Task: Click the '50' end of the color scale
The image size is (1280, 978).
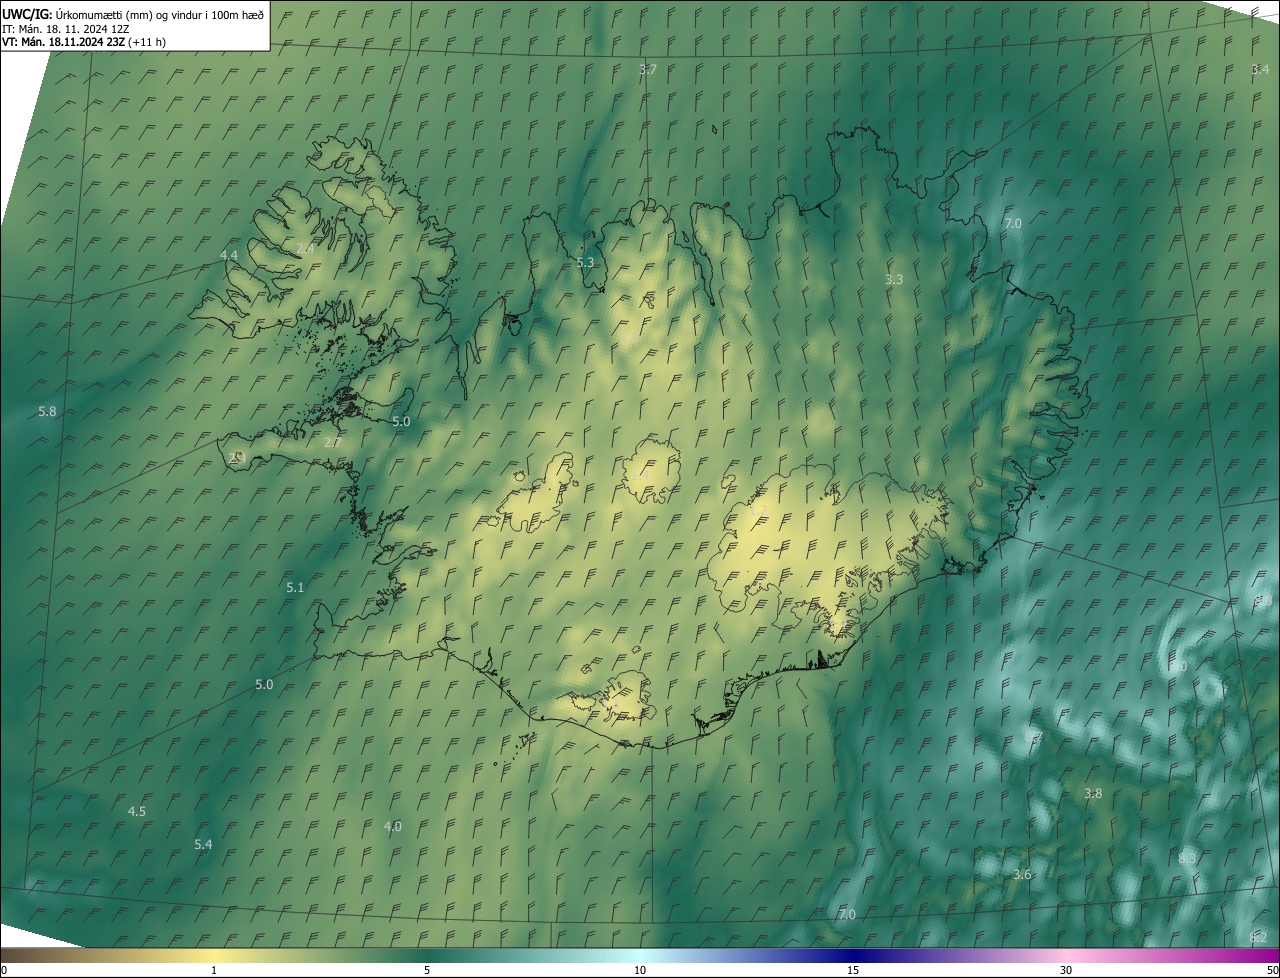Action: 1271,970
